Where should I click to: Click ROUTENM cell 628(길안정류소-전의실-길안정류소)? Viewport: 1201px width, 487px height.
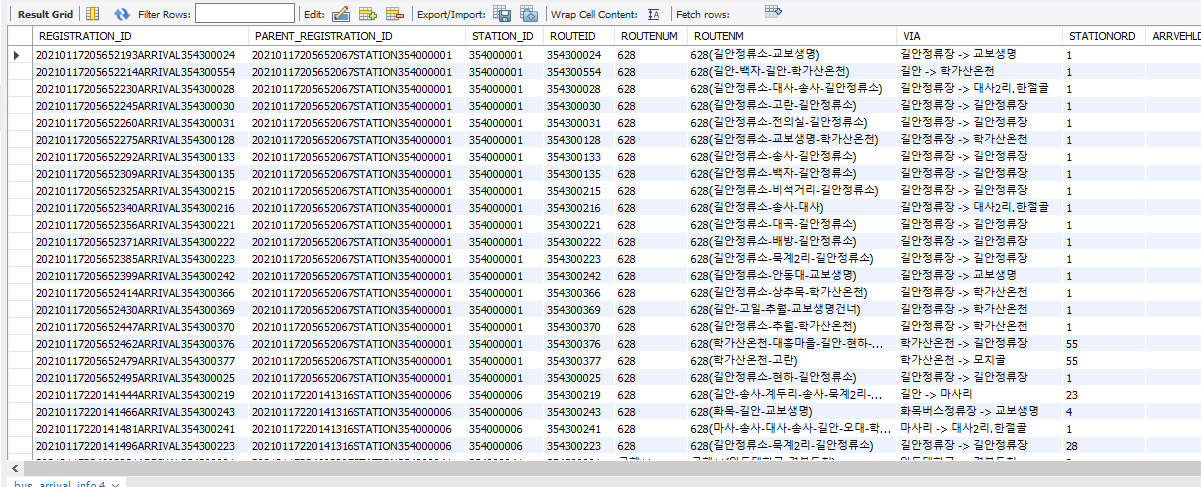792,123
